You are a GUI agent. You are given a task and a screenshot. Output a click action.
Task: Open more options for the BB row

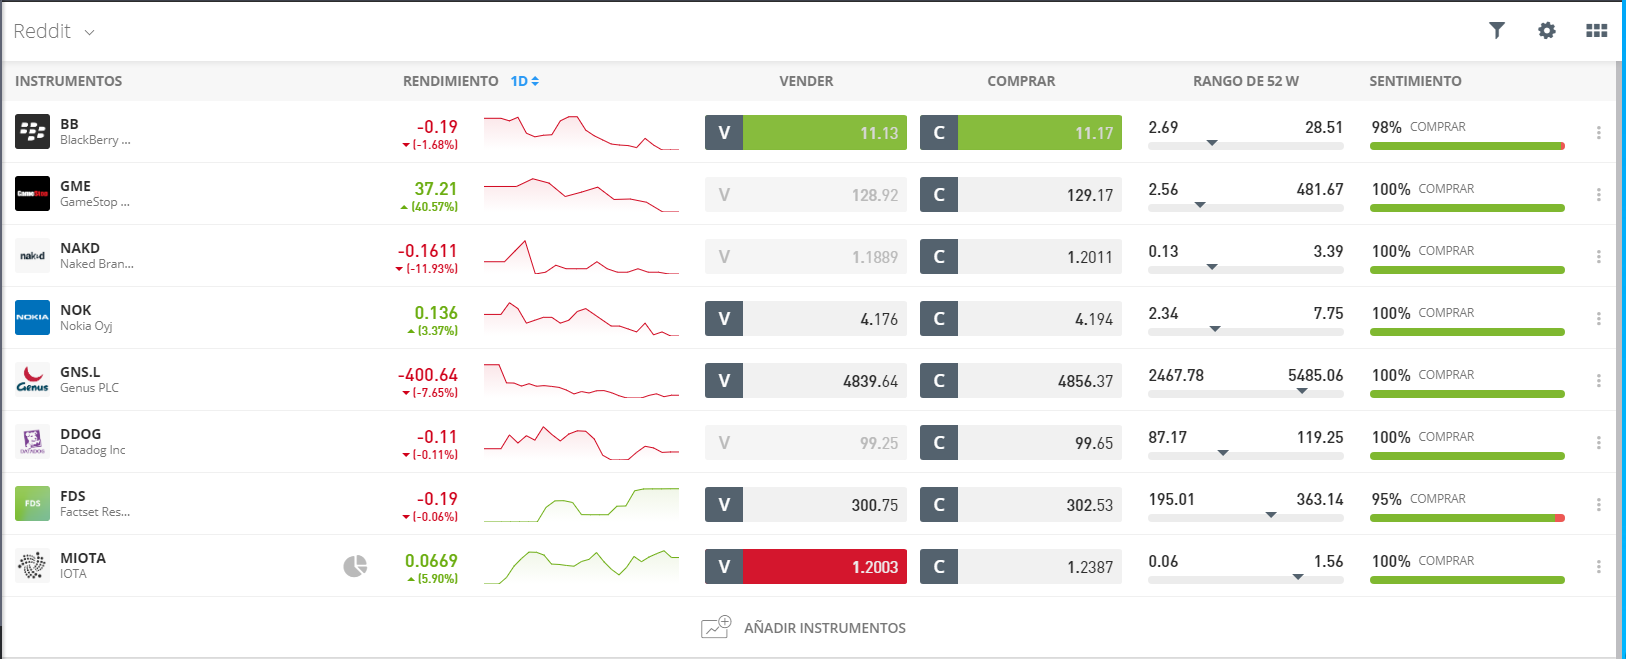point(1598,132)
